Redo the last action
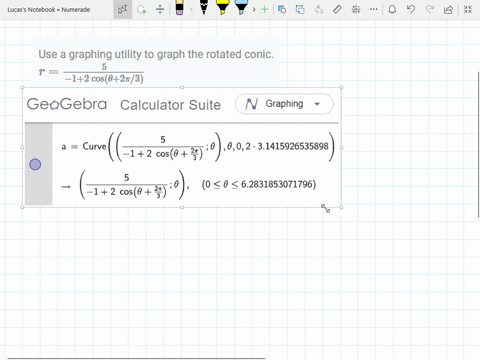The height and width of the screenshot is (360, 480). 430,9
